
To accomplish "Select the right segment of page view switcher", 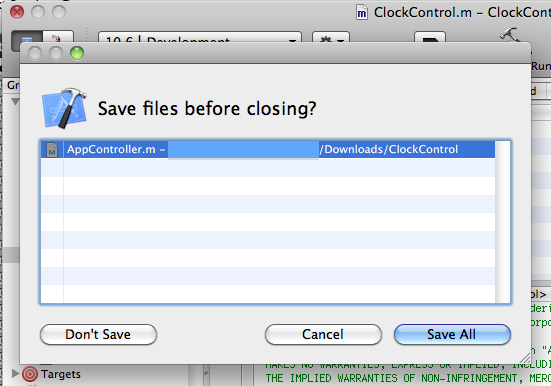I will tap(58, 38).
